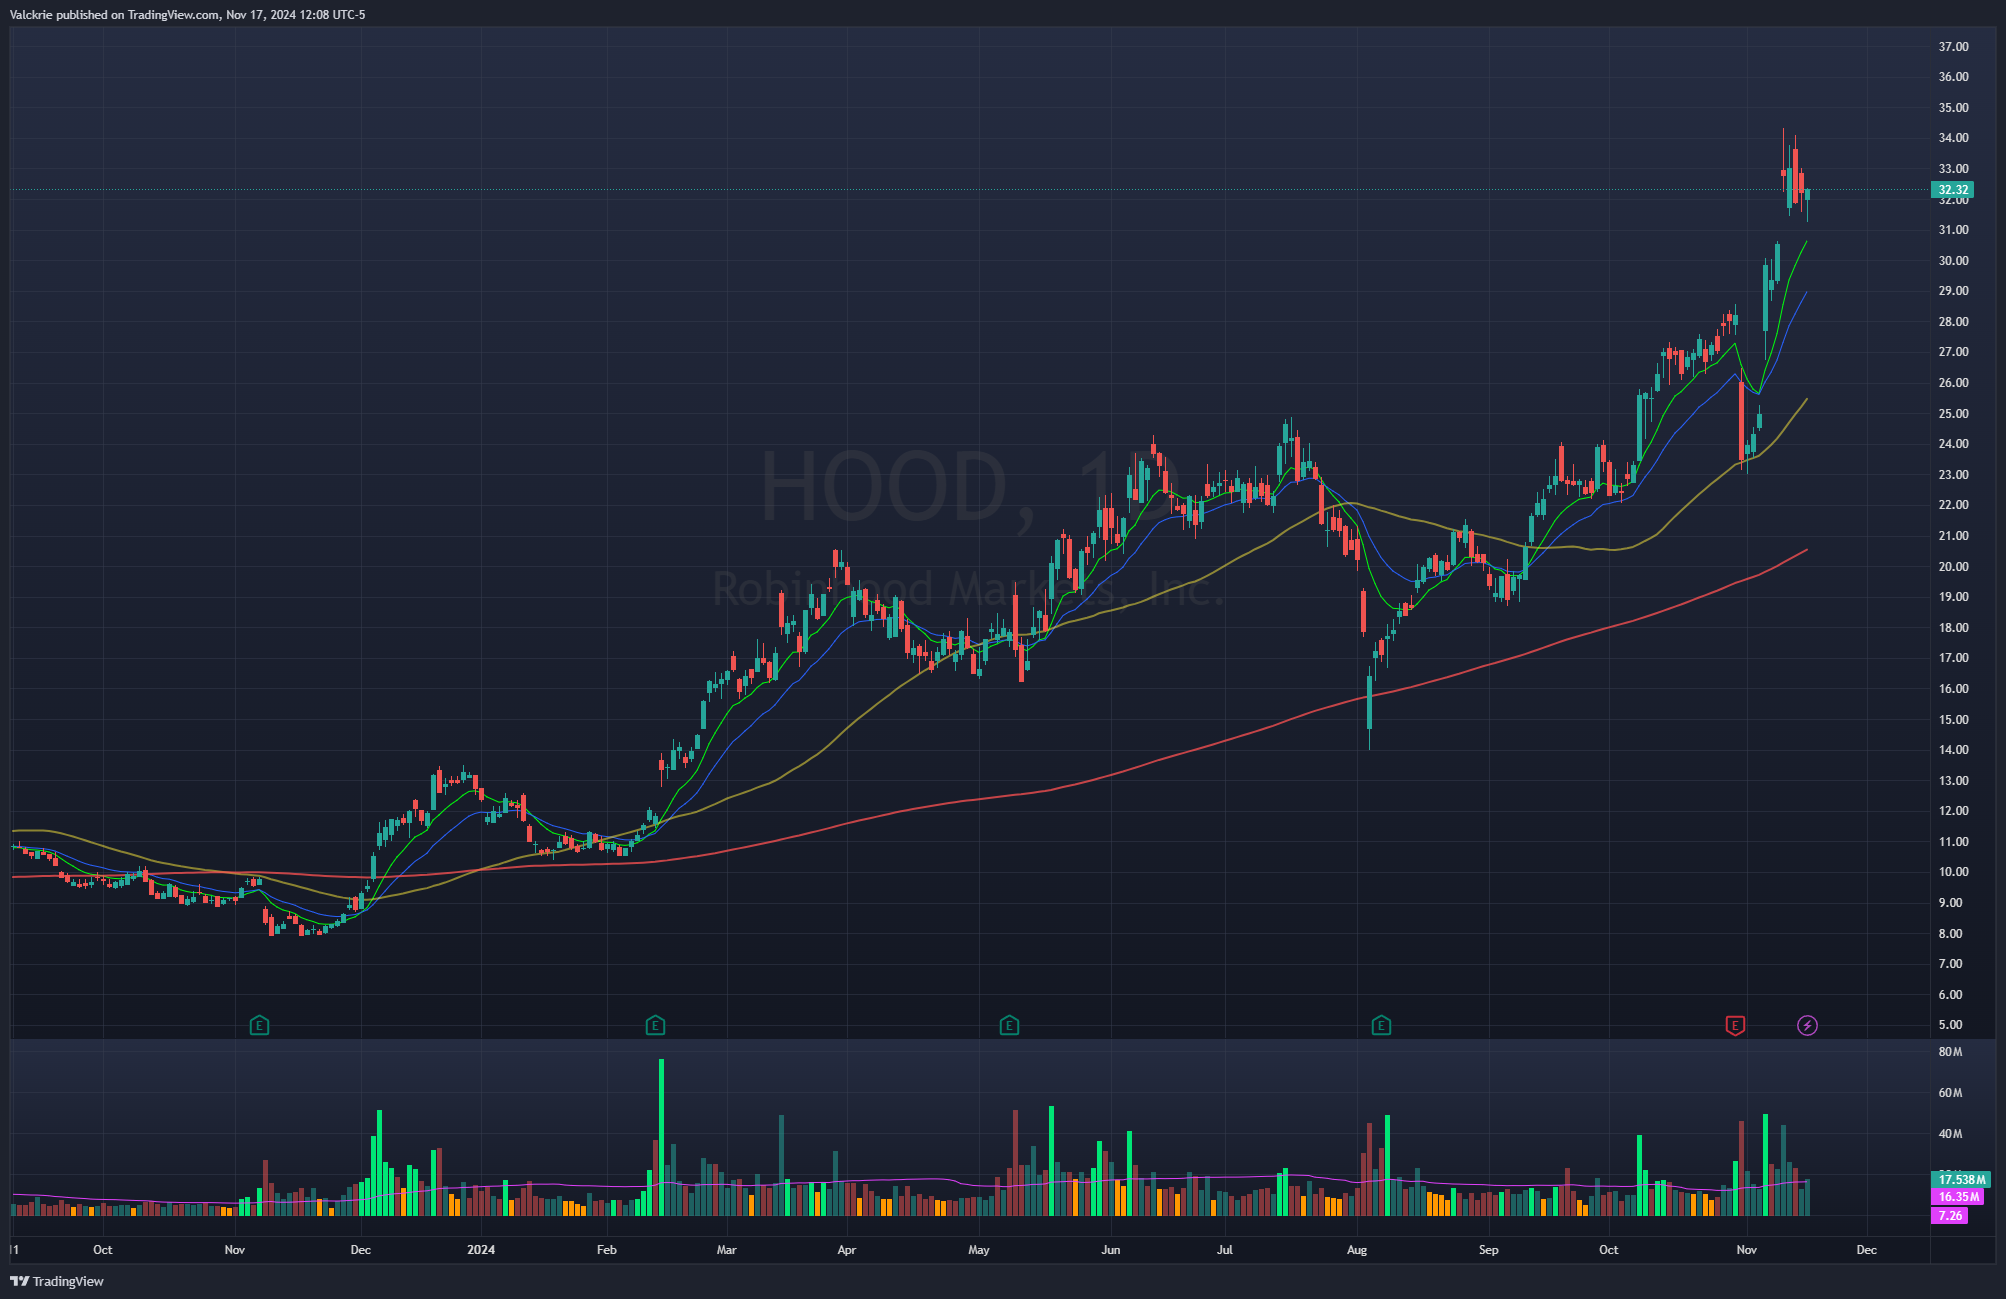2006x1299 pixels.
Task: Click the 15.00 price axis label
Action: (1953, 720)
